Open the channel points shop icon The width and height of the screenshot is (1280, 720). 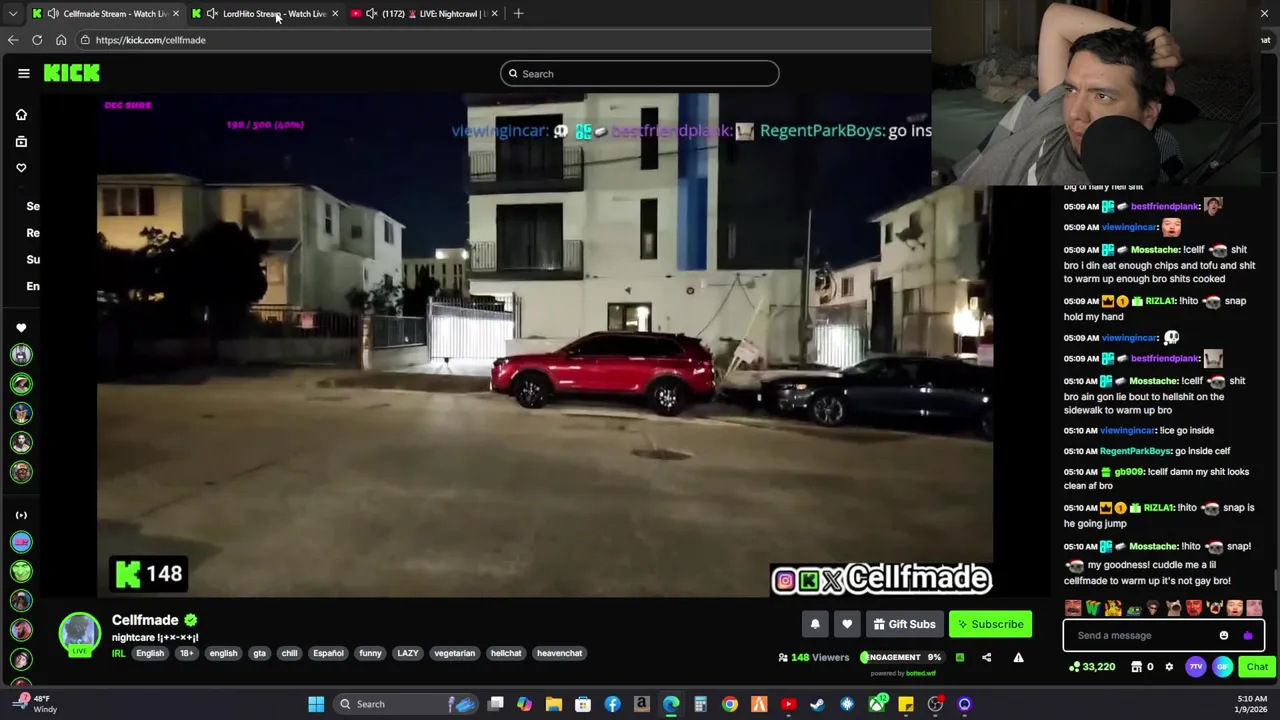1137,667
